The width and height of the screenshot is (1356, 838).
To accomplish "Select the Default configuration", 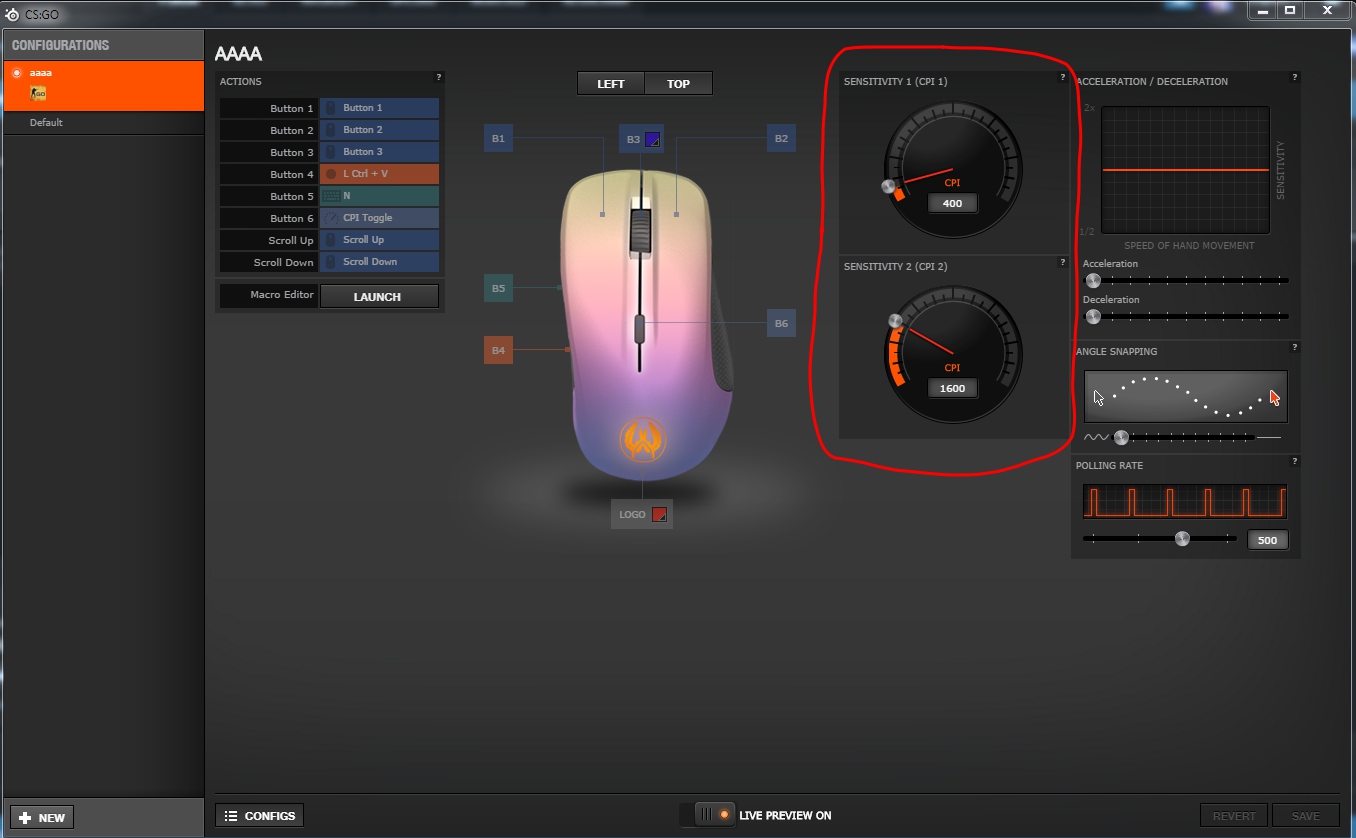I will tap(103, 122).
